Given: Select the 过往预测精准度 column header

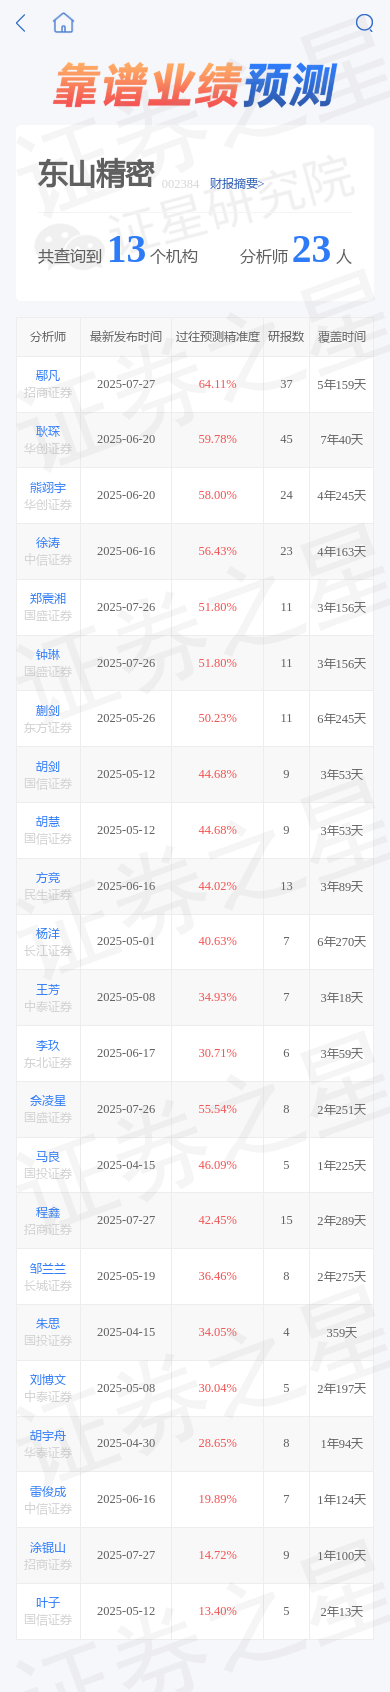Looking at the screenshot, I should point(218,337).
